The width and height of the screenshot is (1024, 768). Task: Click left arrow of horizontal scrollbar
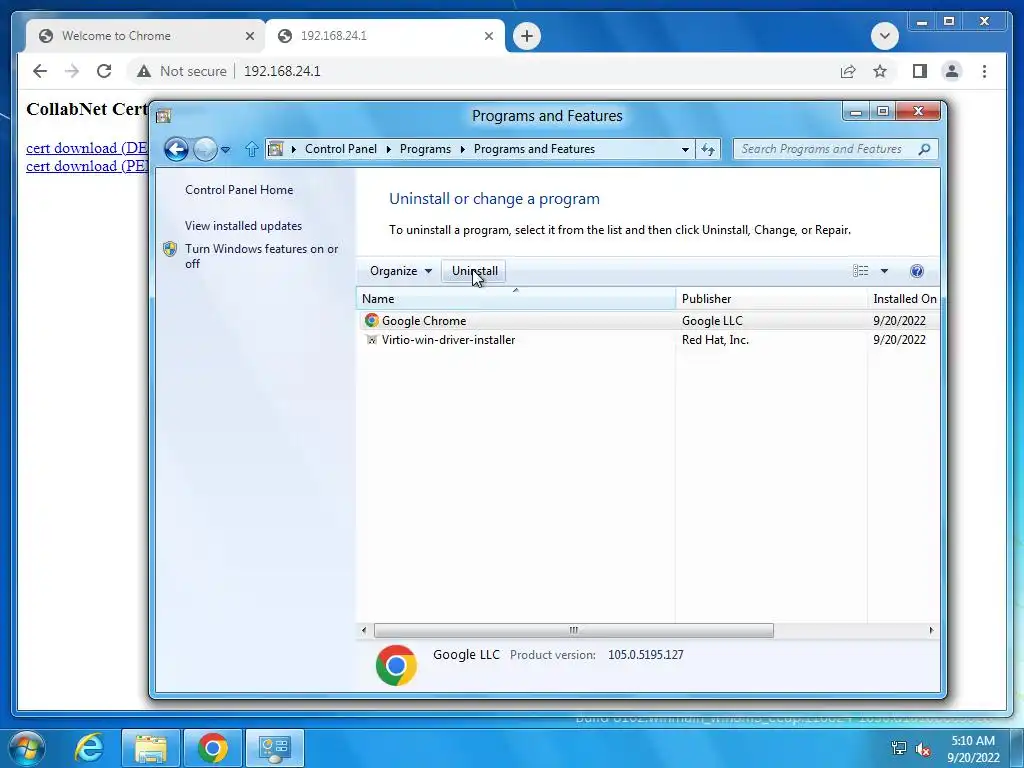(364, 630)
